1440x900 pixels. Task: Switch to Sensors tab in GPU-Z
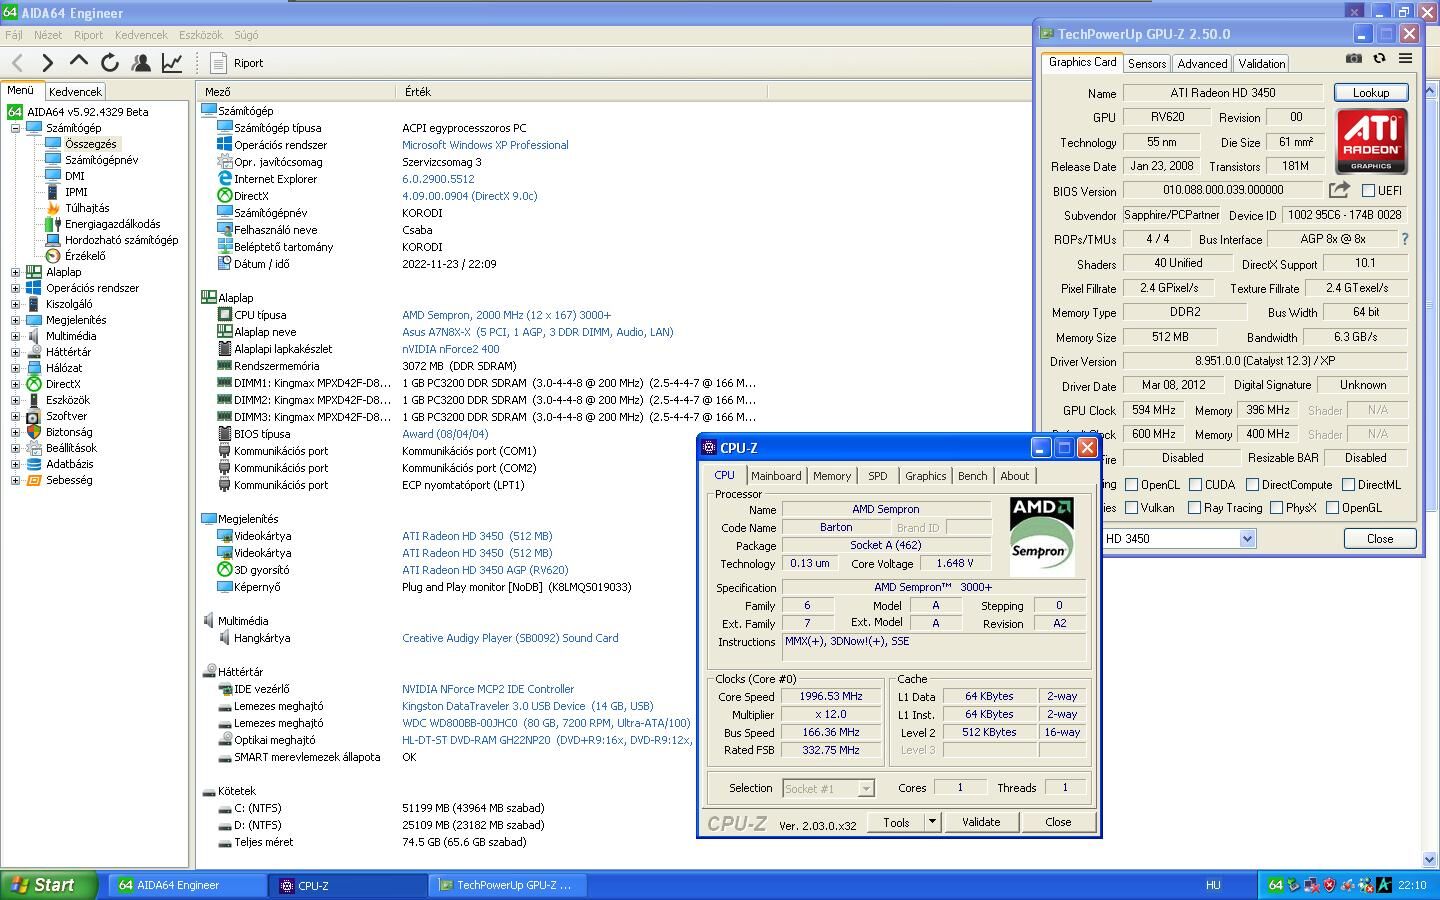1147,63
